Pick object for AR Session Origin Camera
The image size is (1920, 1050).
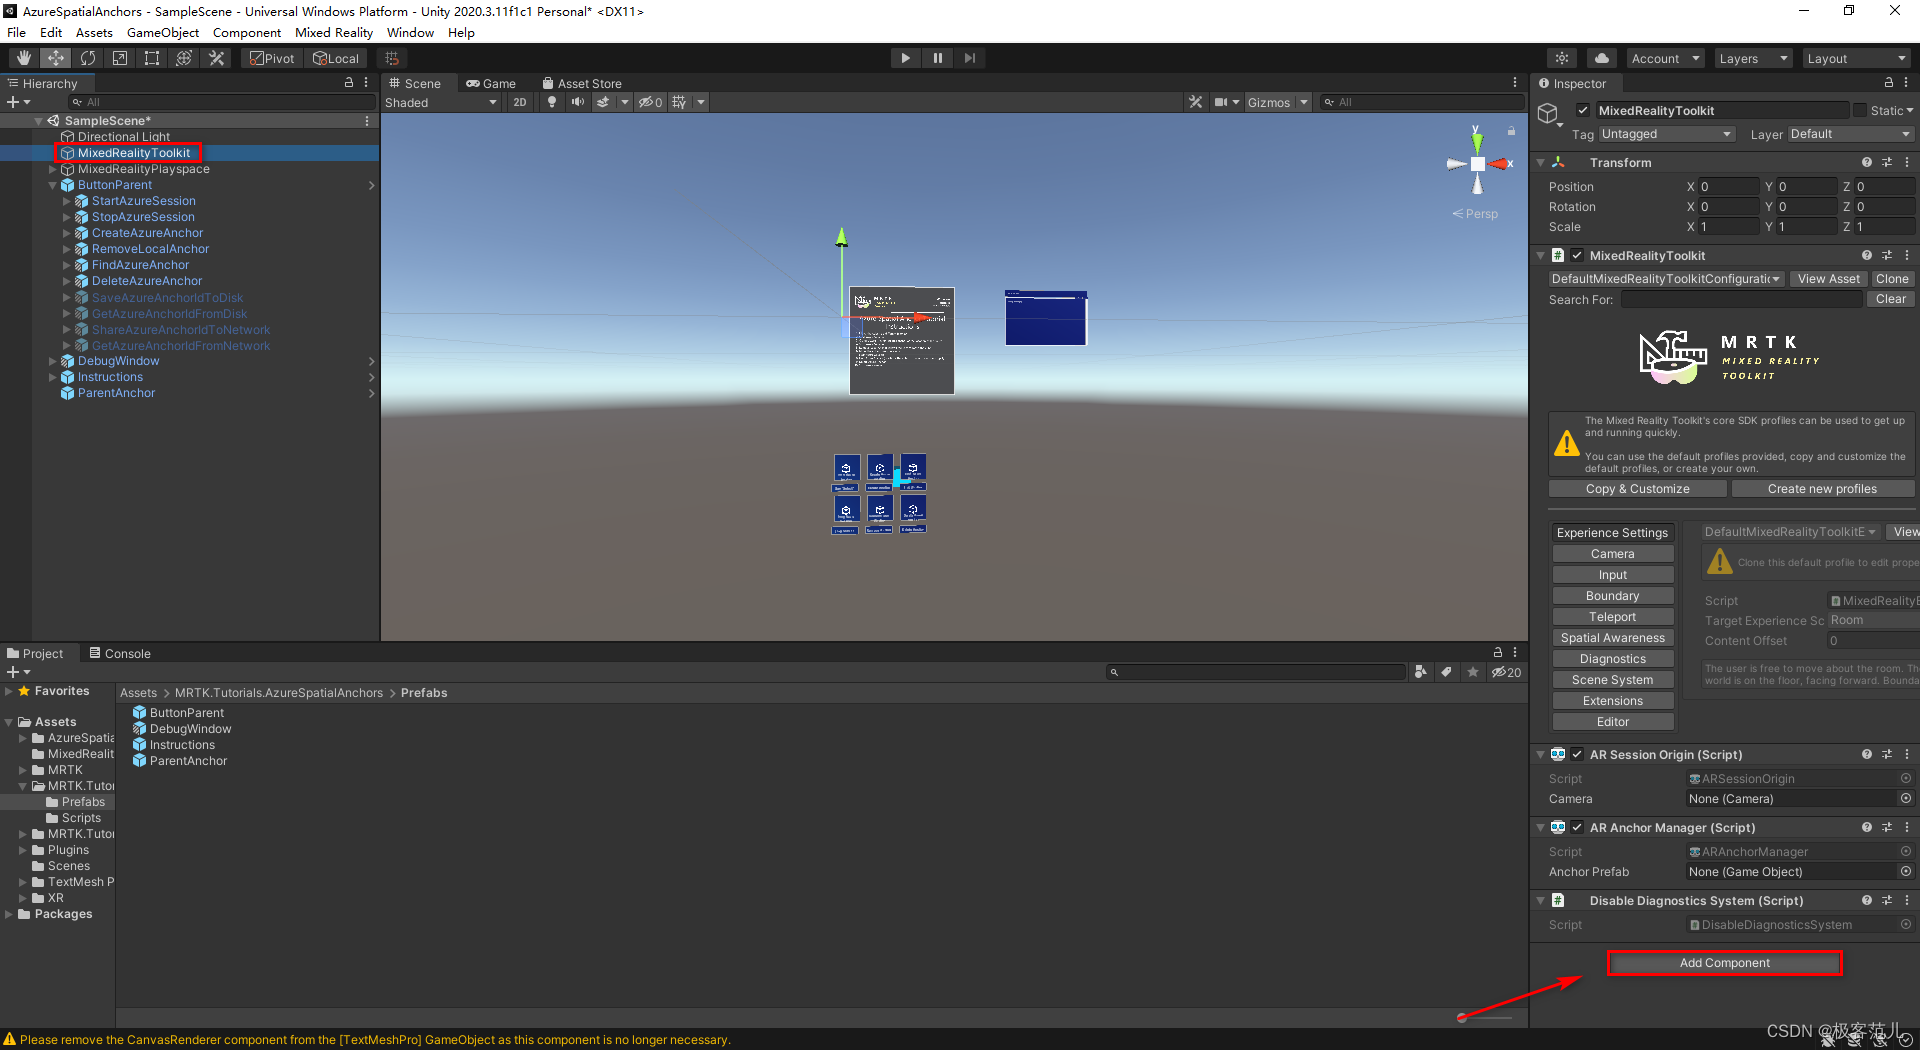click(x=1906, y=798)
